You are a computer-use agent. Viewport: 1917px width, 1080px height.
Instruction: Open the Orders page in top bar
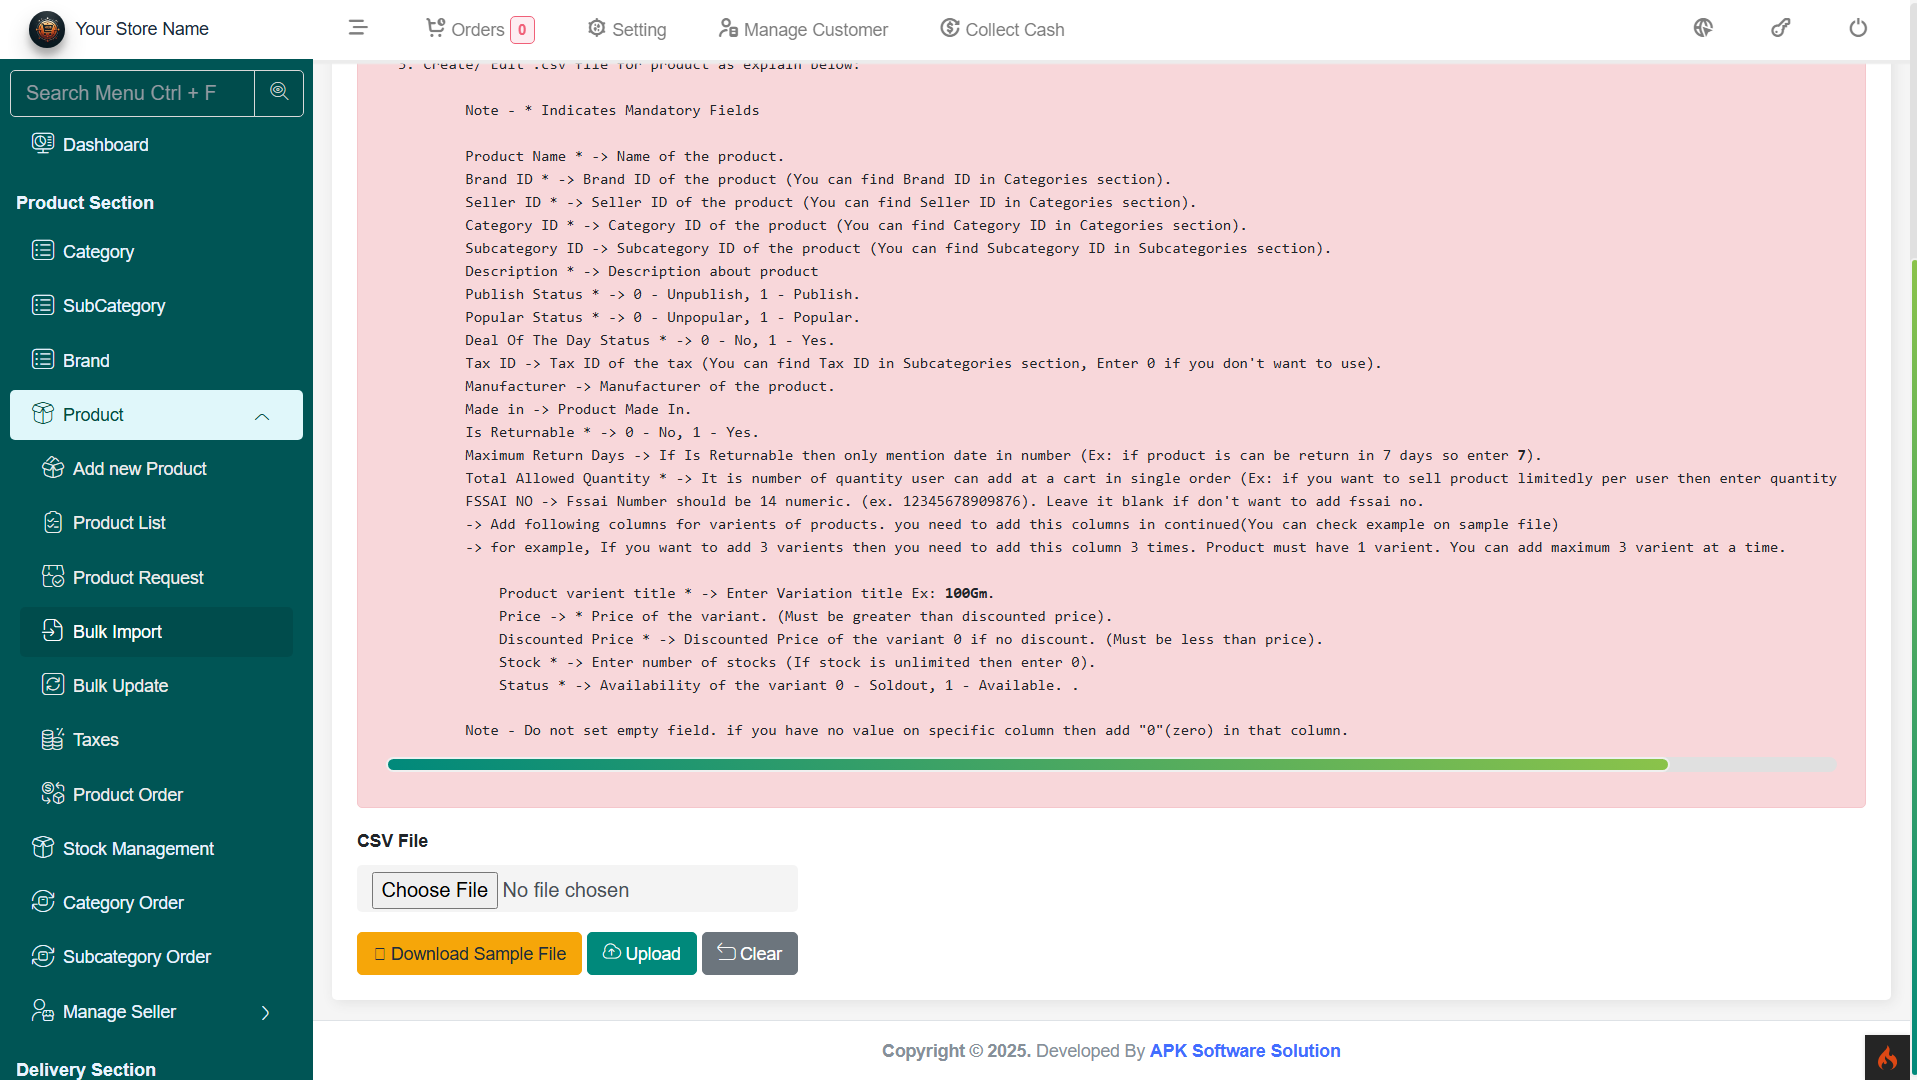[x=479, y=30]
